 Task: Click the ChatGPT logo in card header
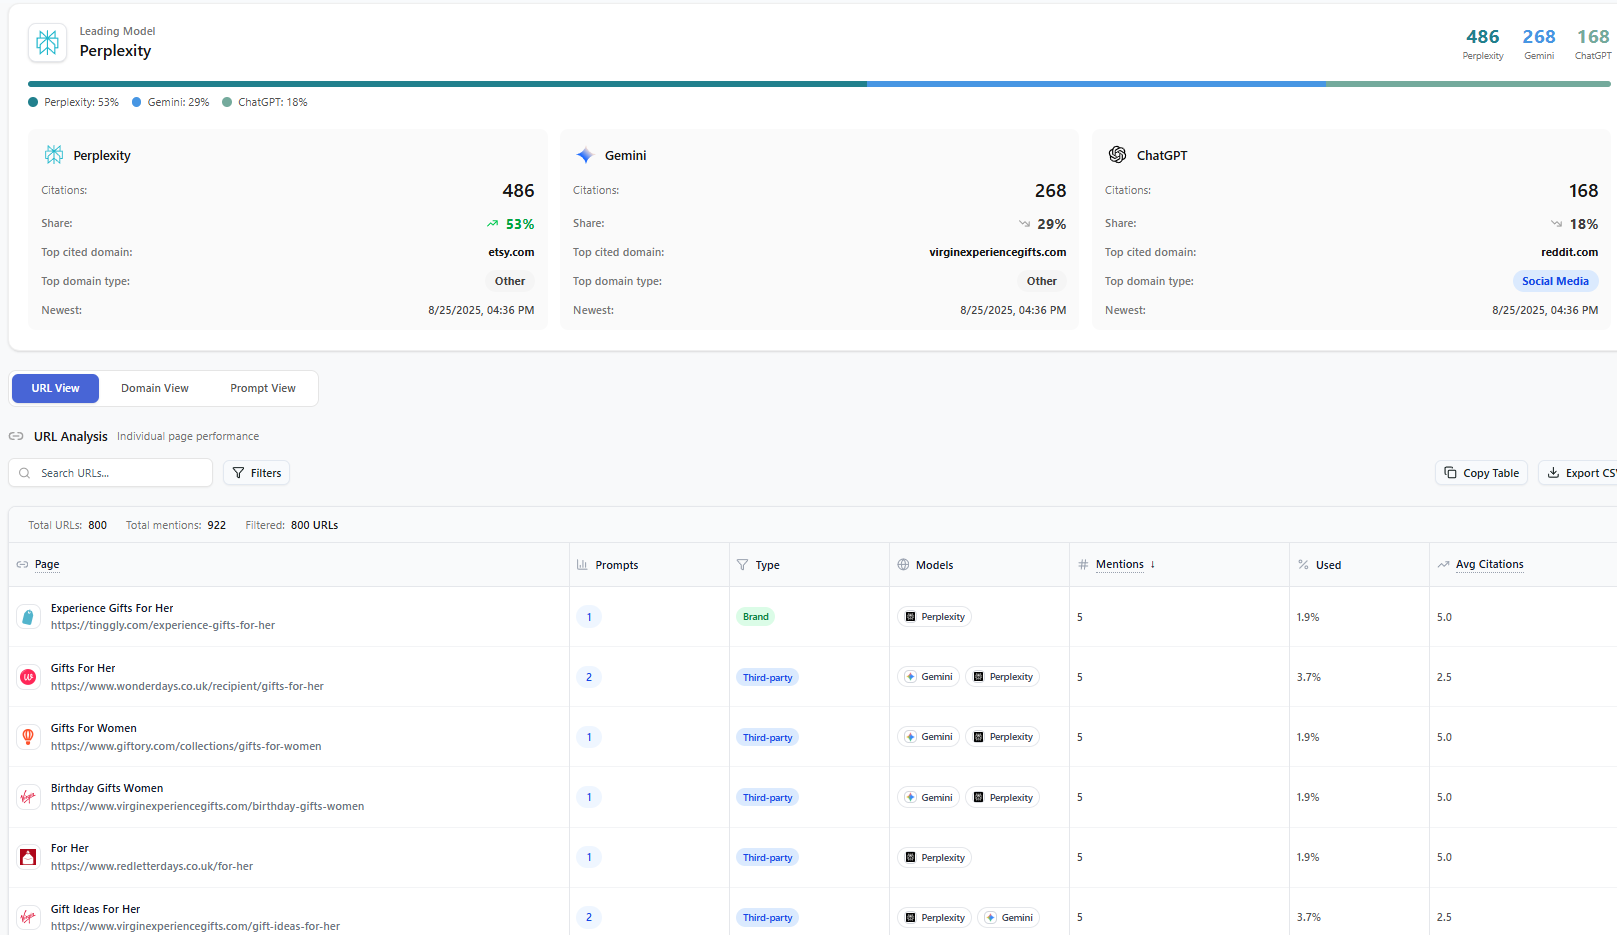click(x=1117, y=155)
